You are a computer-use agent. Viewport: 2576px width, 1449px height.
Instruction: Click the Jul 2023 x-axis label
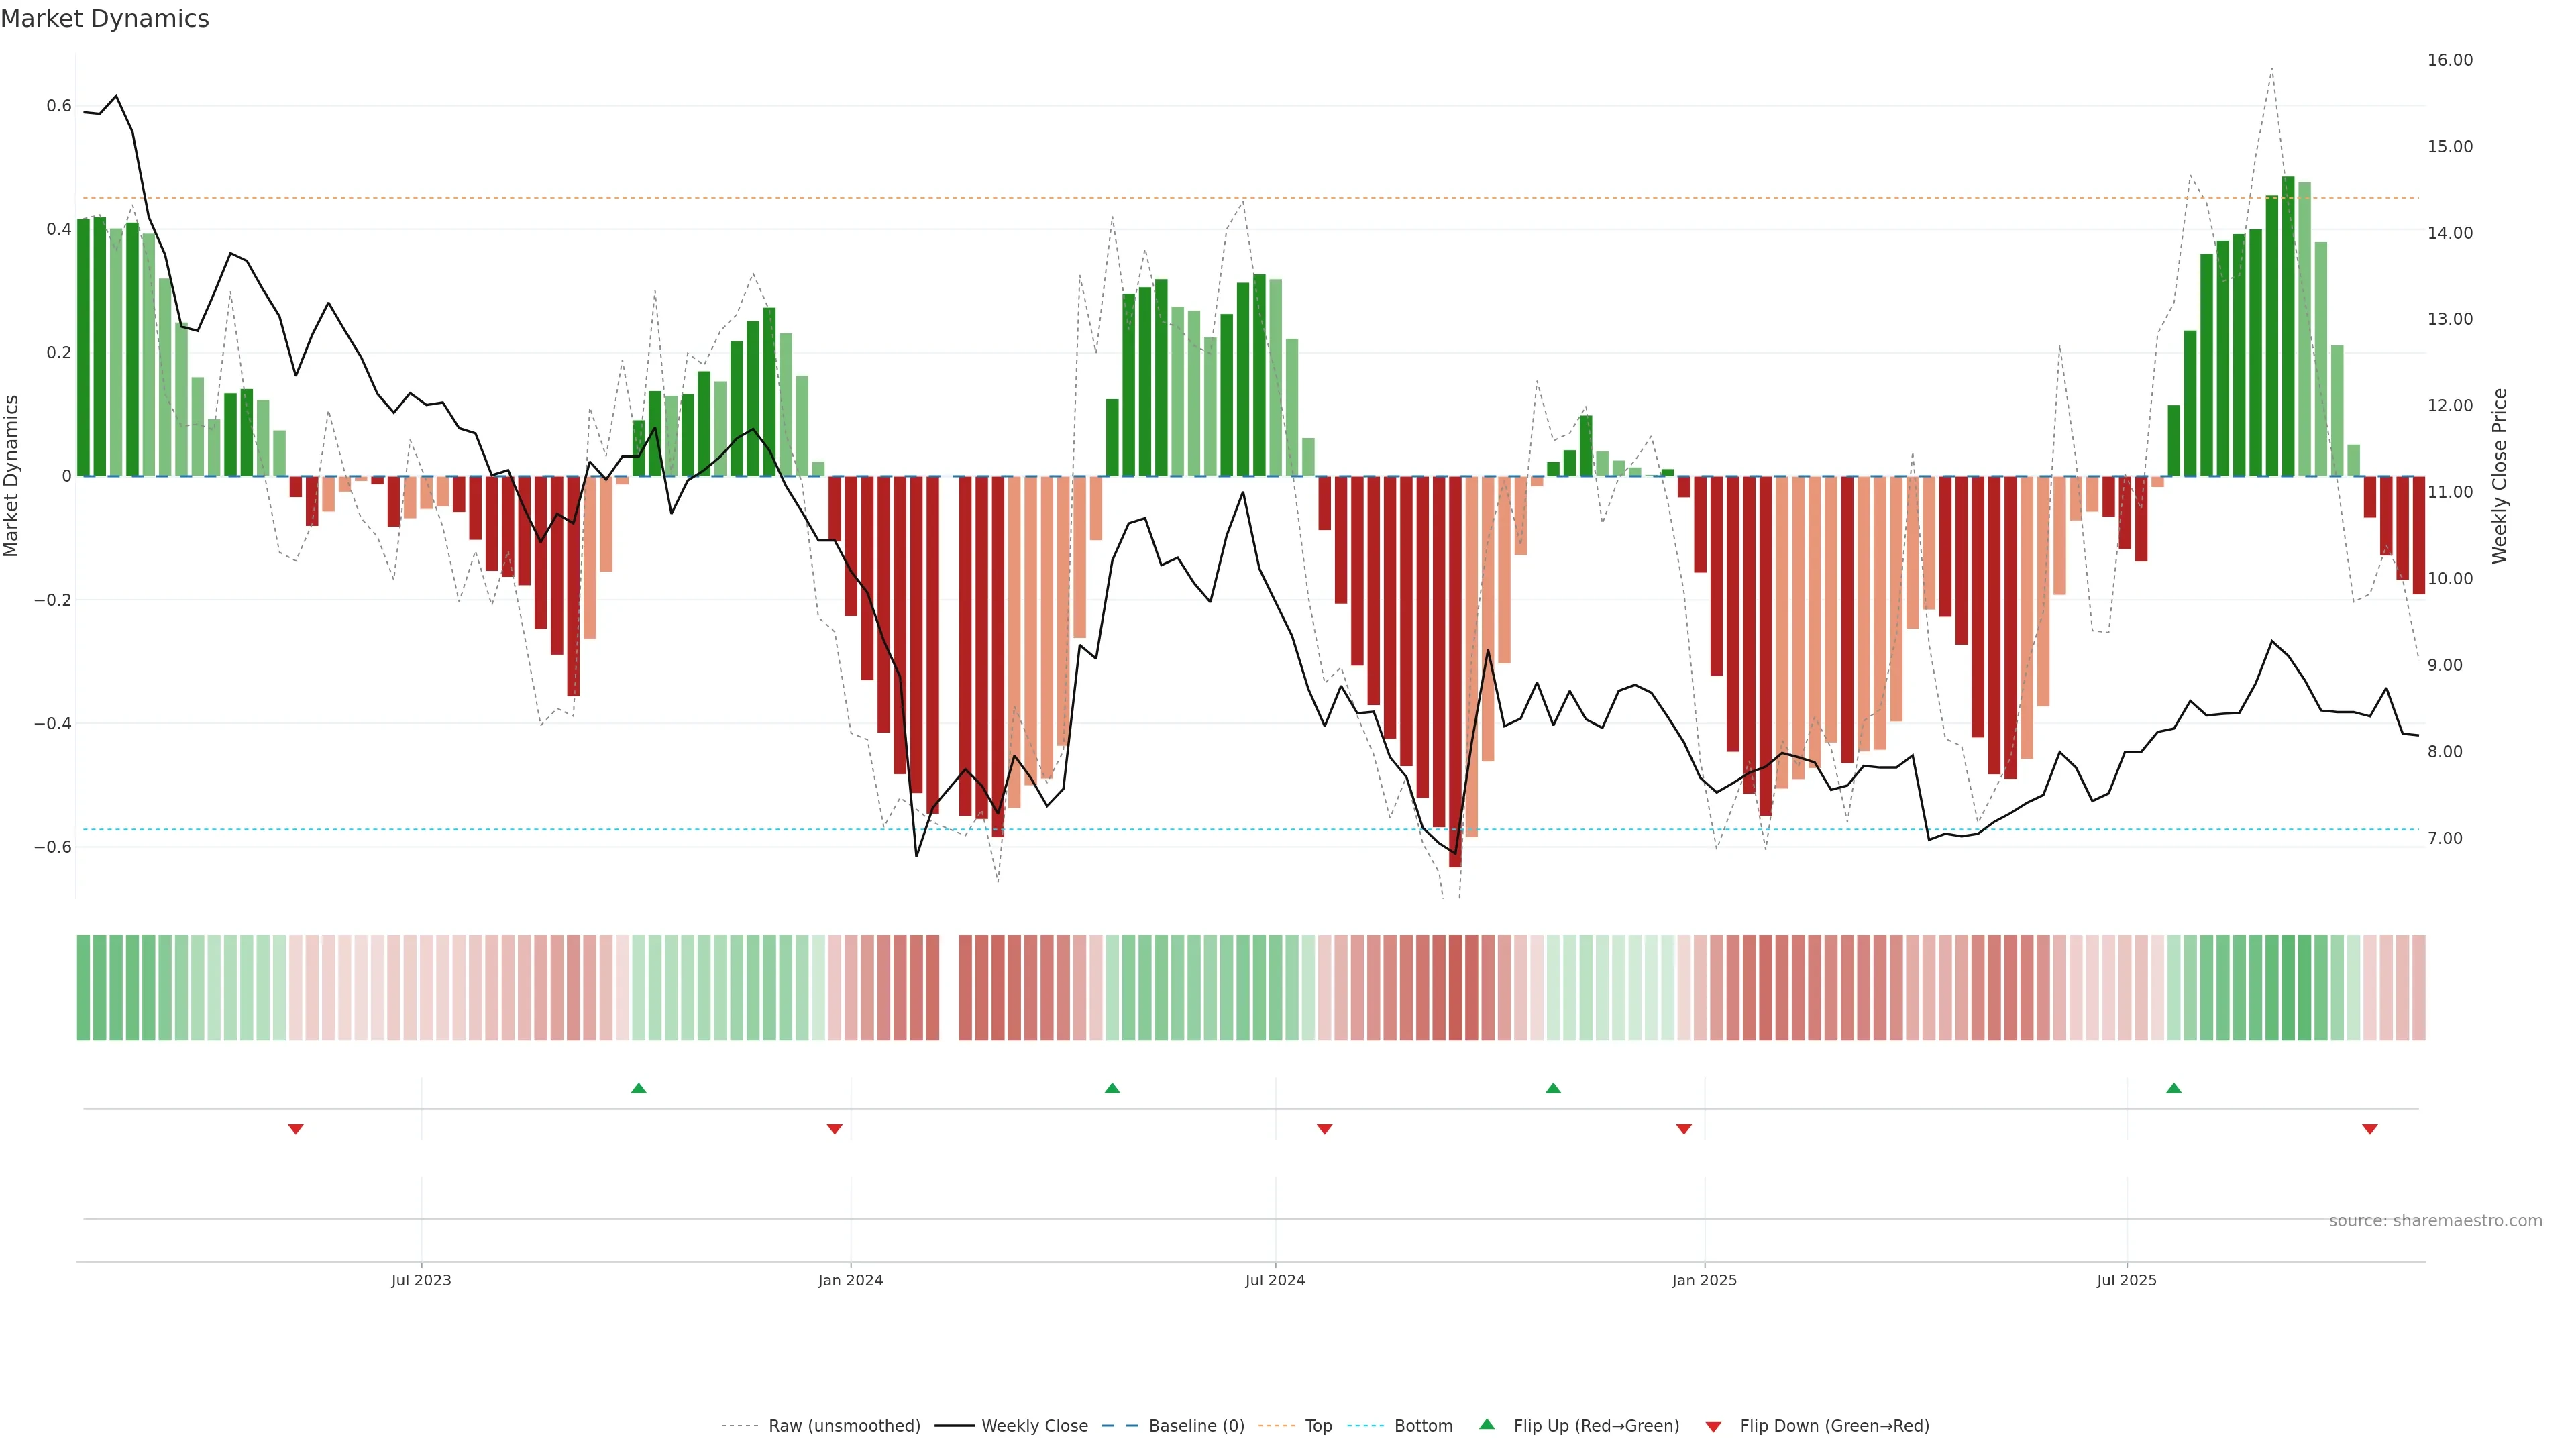pos(421,1280)
